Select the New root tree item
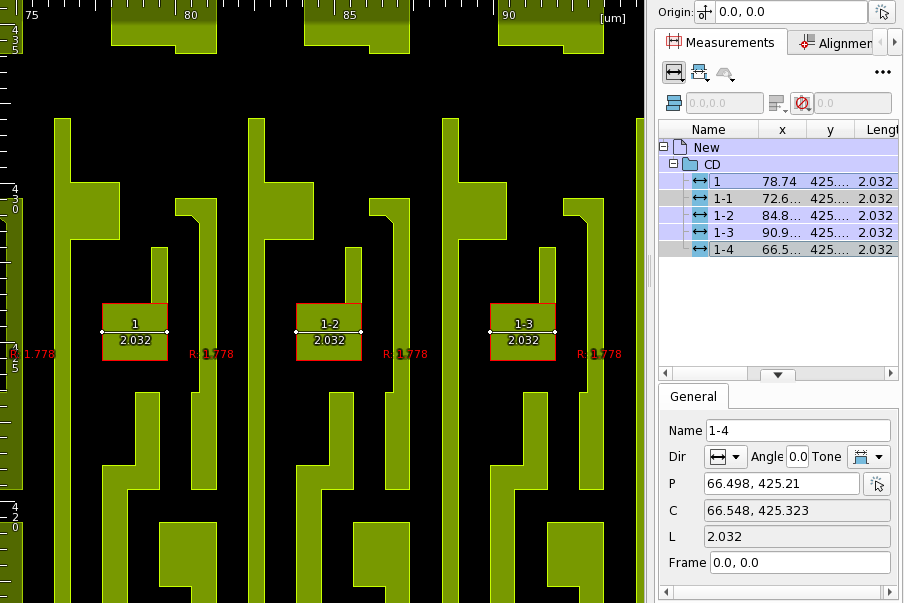This screenshot has height=603, width=904. [778, 147]
